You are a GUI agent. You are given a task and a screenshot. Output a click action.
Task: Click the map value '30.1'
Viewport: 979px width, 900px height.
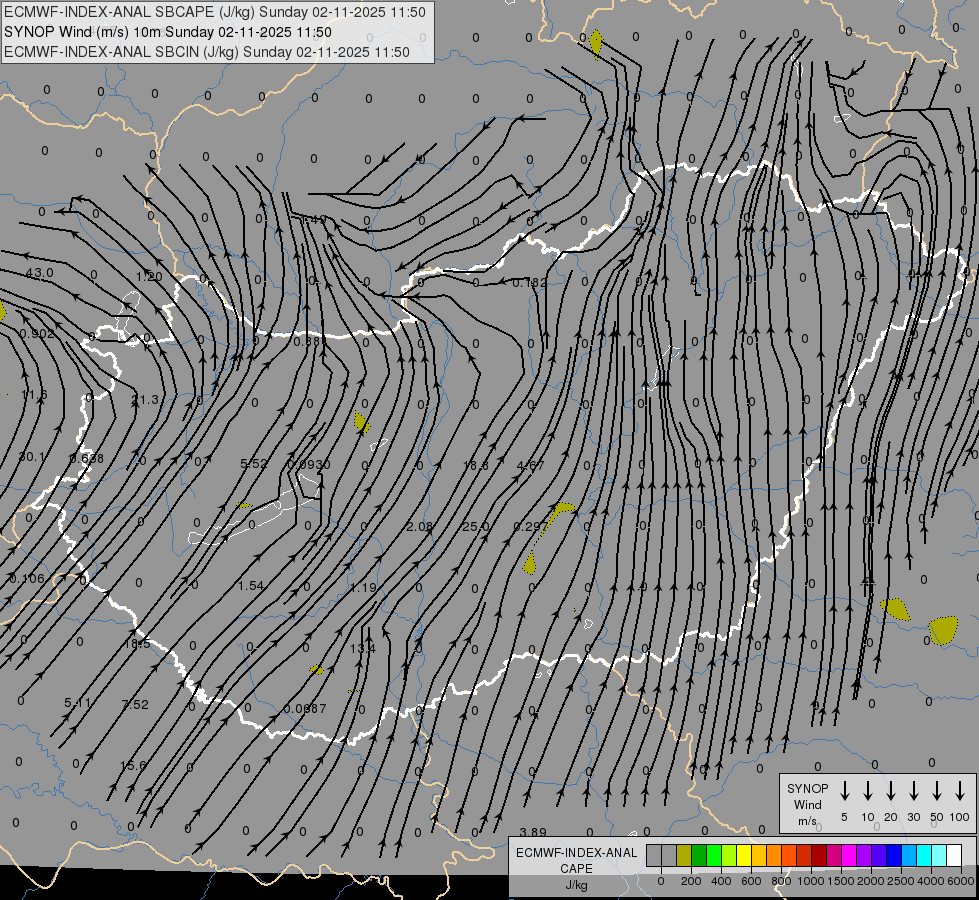pyautogui.click(x=32, y=457)
